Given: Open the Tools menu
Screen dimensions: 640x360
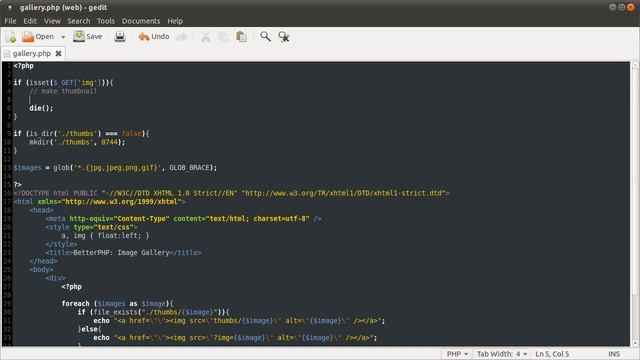Looking at the screenshot, I should click(106, 21).
